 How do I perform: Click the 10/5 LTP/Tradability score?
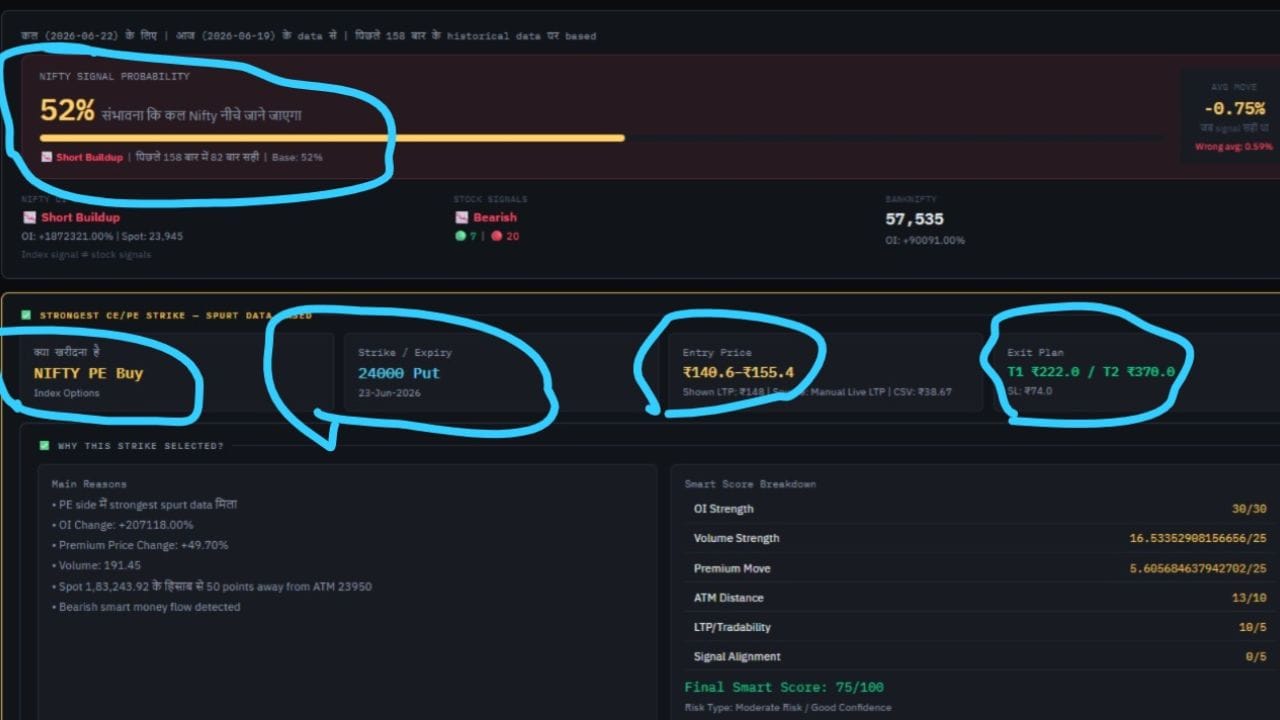(x=1252, y=627)
